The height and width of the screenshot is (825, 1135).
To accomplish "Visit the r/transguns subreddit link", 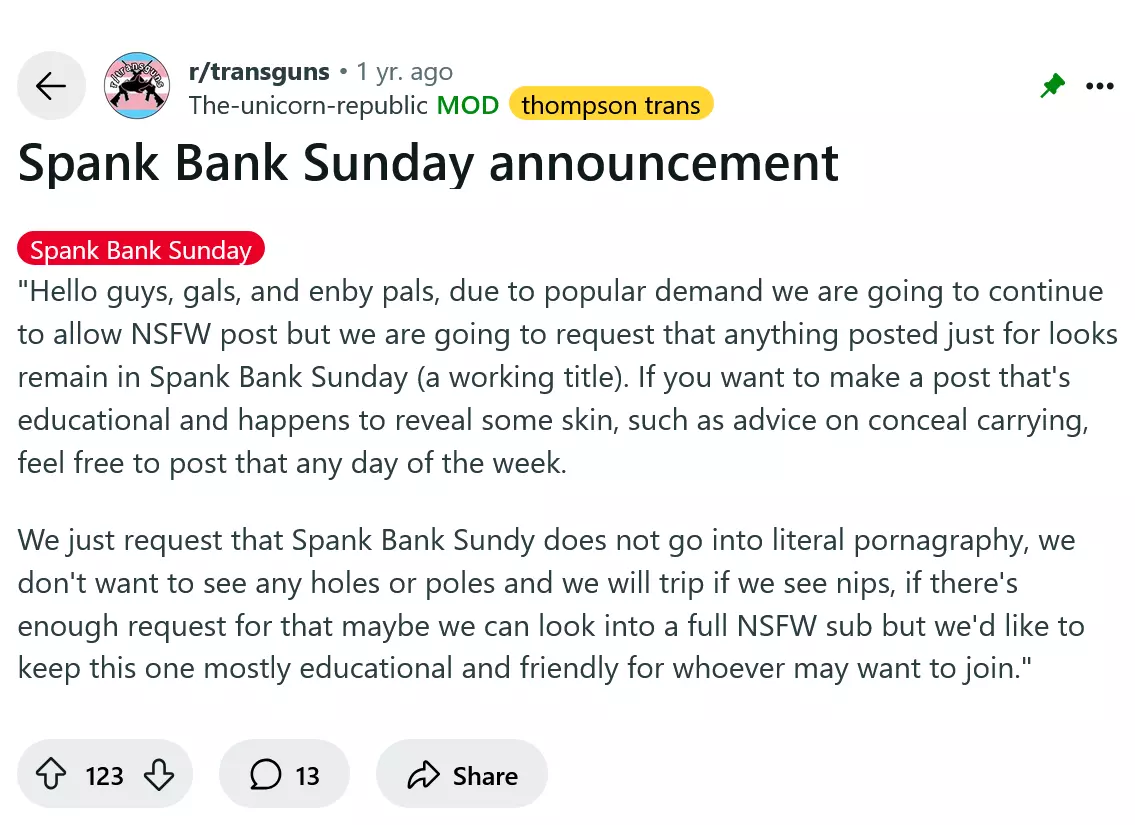I will [x=259, y=72].
